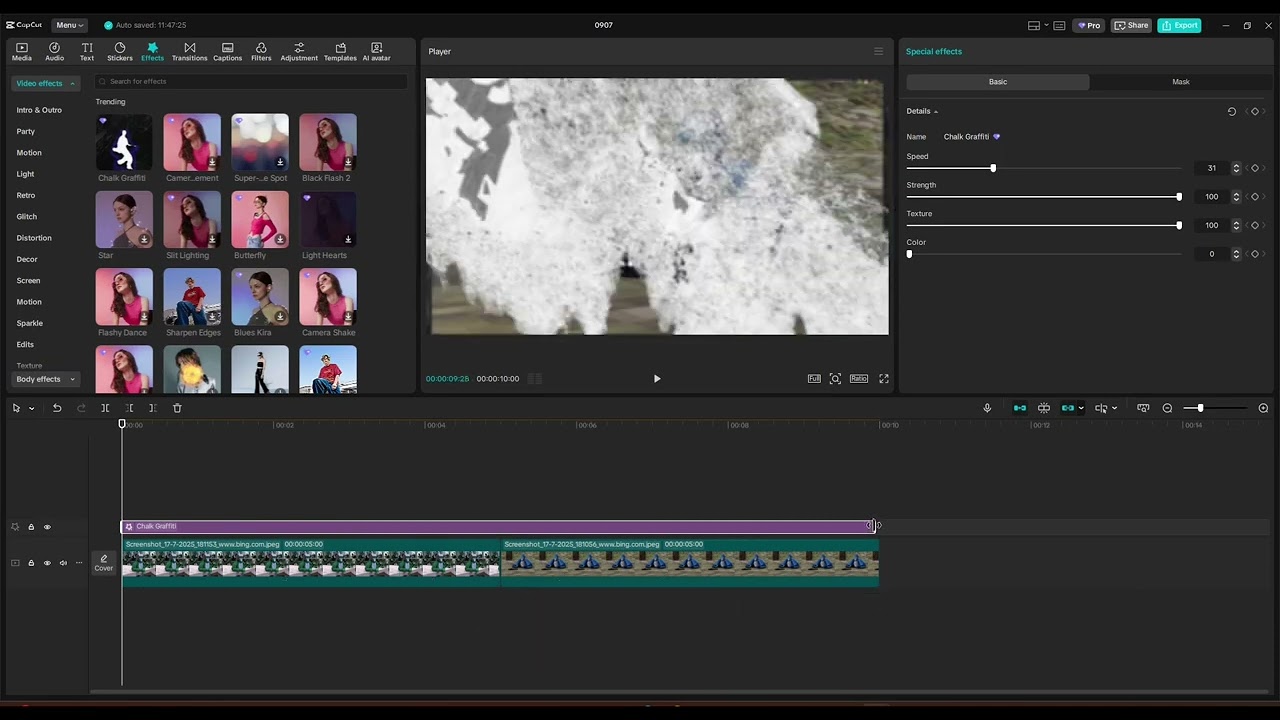1280x720 pixels.
Task: Click the Pro upgrade button
Action: click(1089, 25)
